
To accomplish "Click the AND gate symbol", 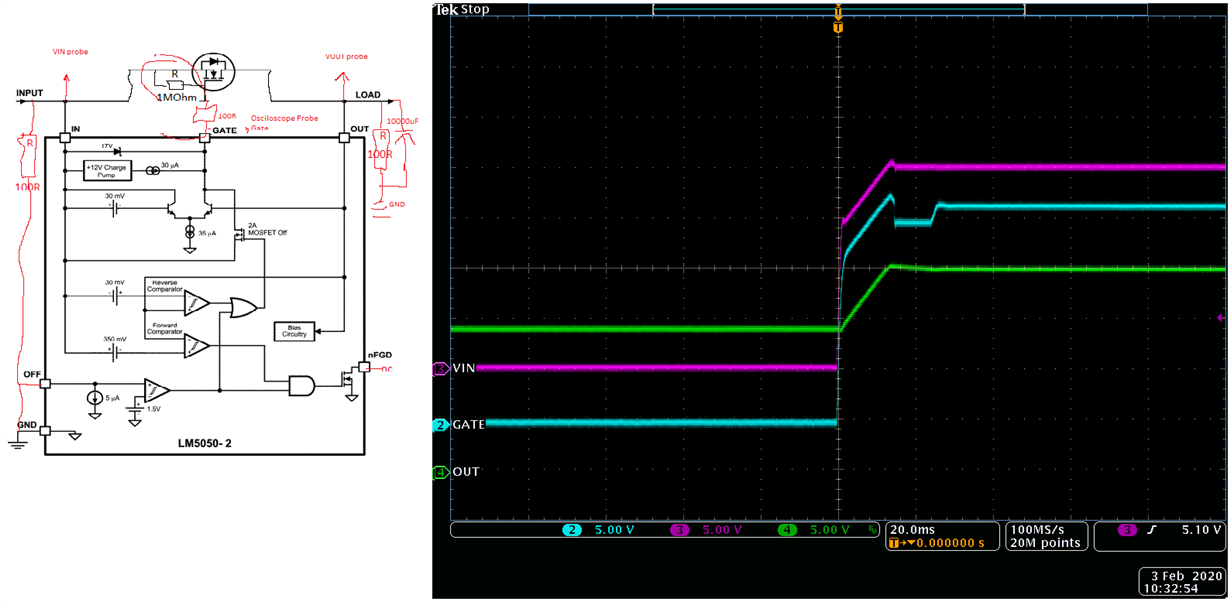I will click(x=301, y=385).
